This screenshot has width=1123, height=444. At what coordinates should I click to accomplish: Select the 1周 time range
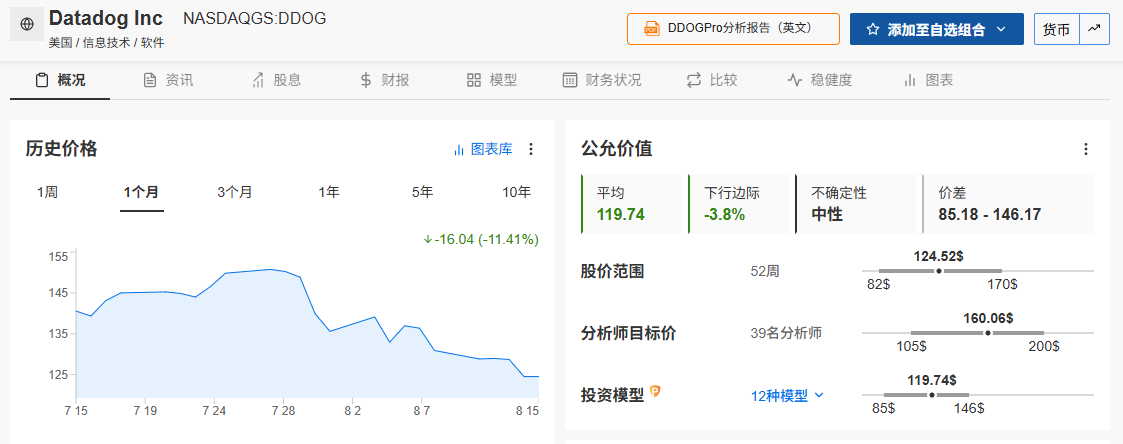click(47, 192)
